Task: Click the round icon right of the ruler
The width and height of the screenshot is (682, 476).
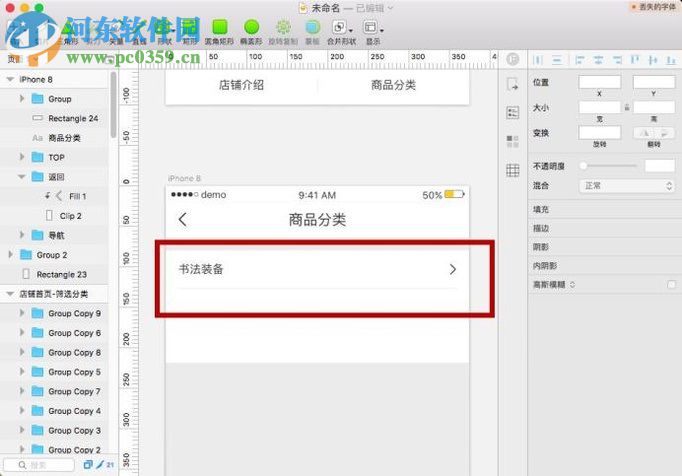Action: click(x=513, y=59)
